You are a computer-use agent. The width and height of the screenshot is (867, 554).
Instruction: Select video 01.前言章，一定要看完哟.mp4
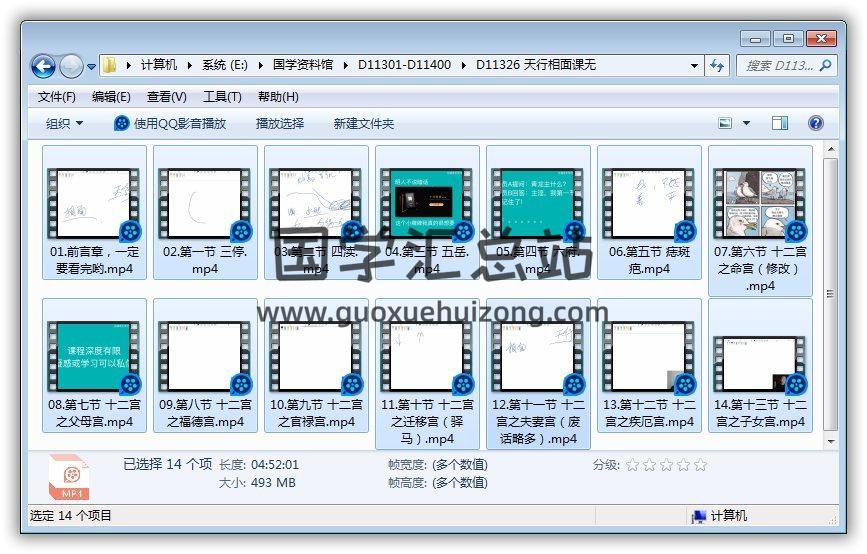(94, 213)
